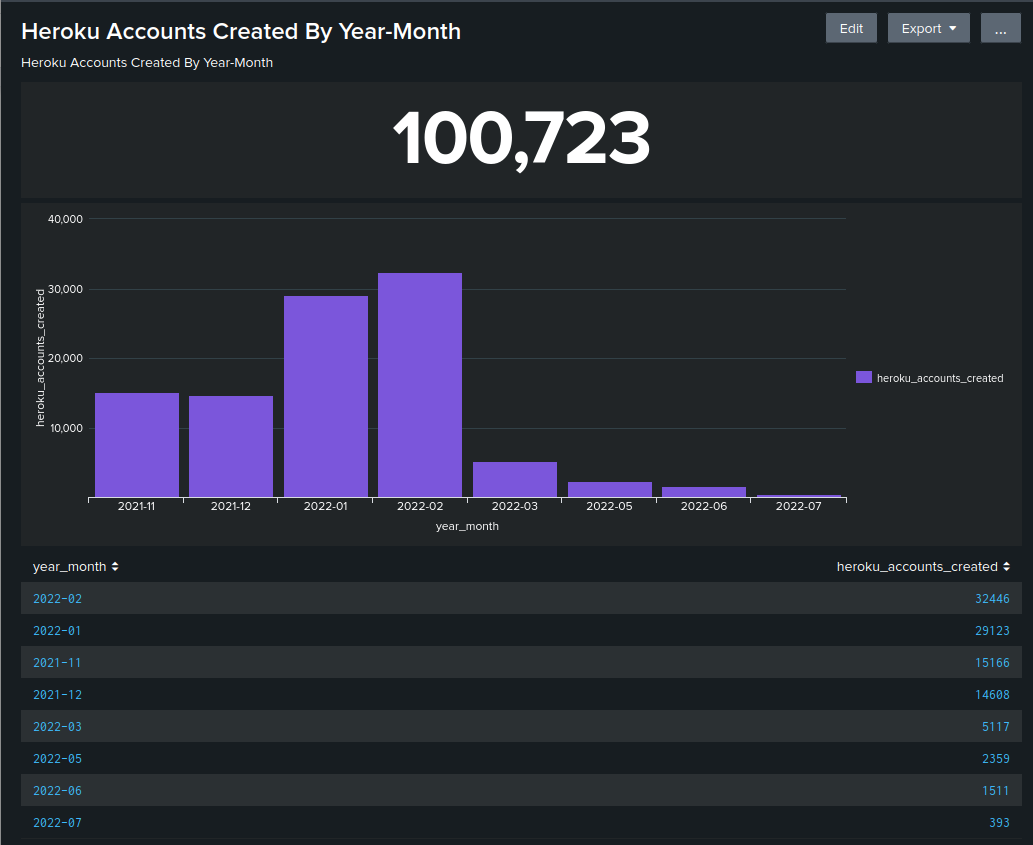Viewport: 1033px width, 845px height.
Task: Open the more options ellipsis menu
Action: pyautogui.click(x=1000, y=28)
